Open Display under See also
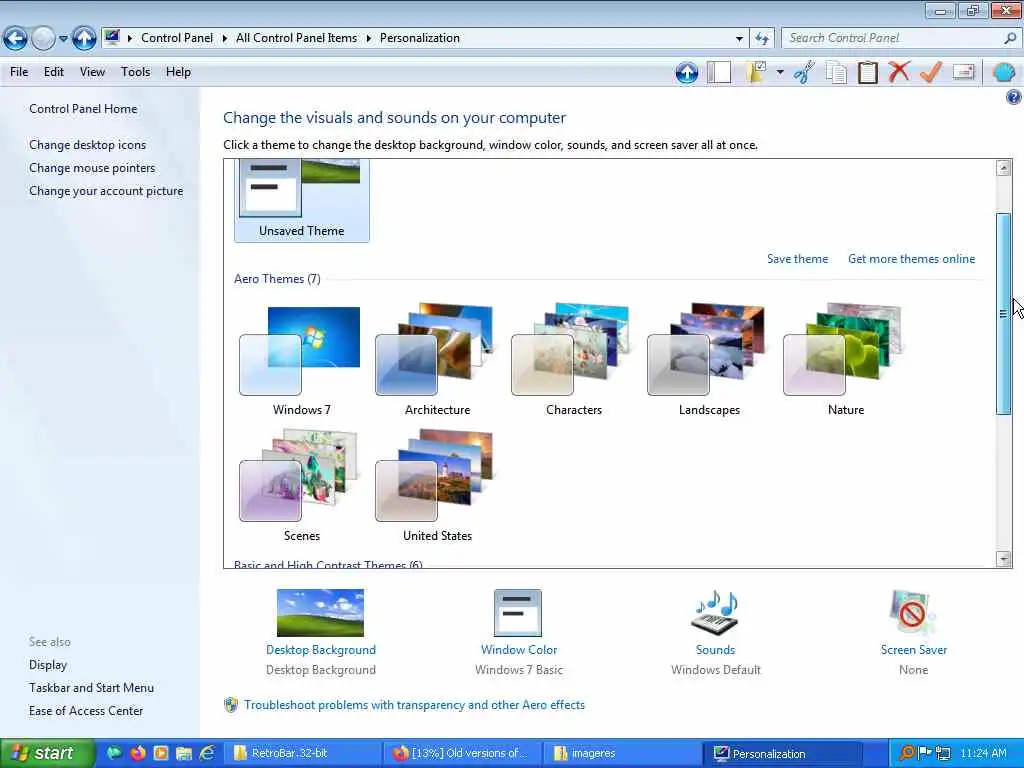 tap(48, 665)
